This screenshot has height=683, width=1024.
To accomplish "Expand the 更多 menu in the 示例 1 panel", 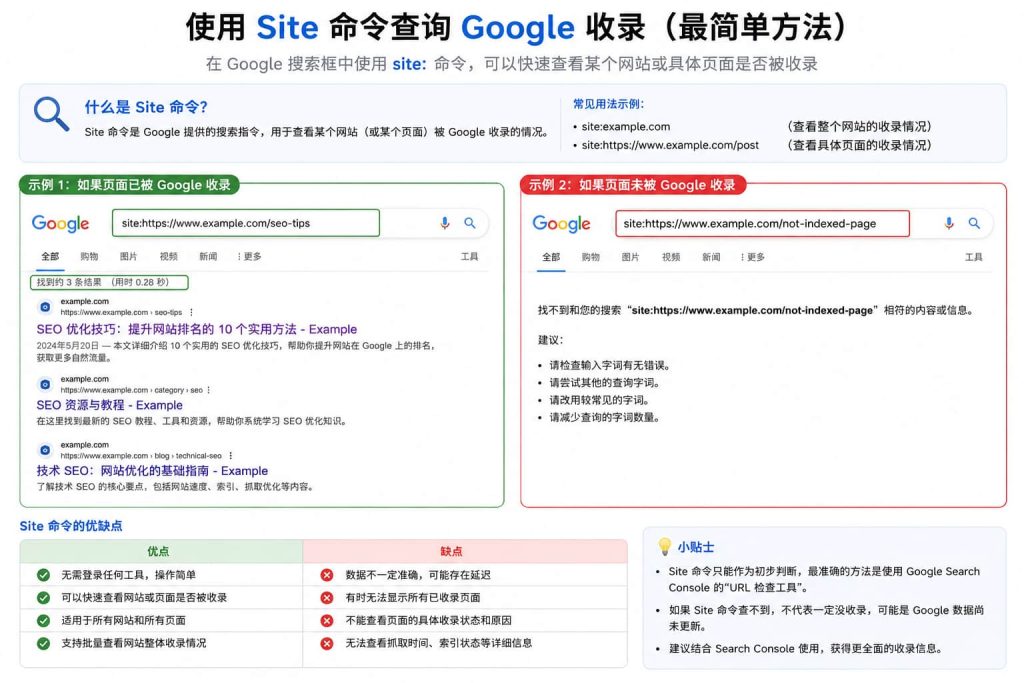I will (249, 257).
